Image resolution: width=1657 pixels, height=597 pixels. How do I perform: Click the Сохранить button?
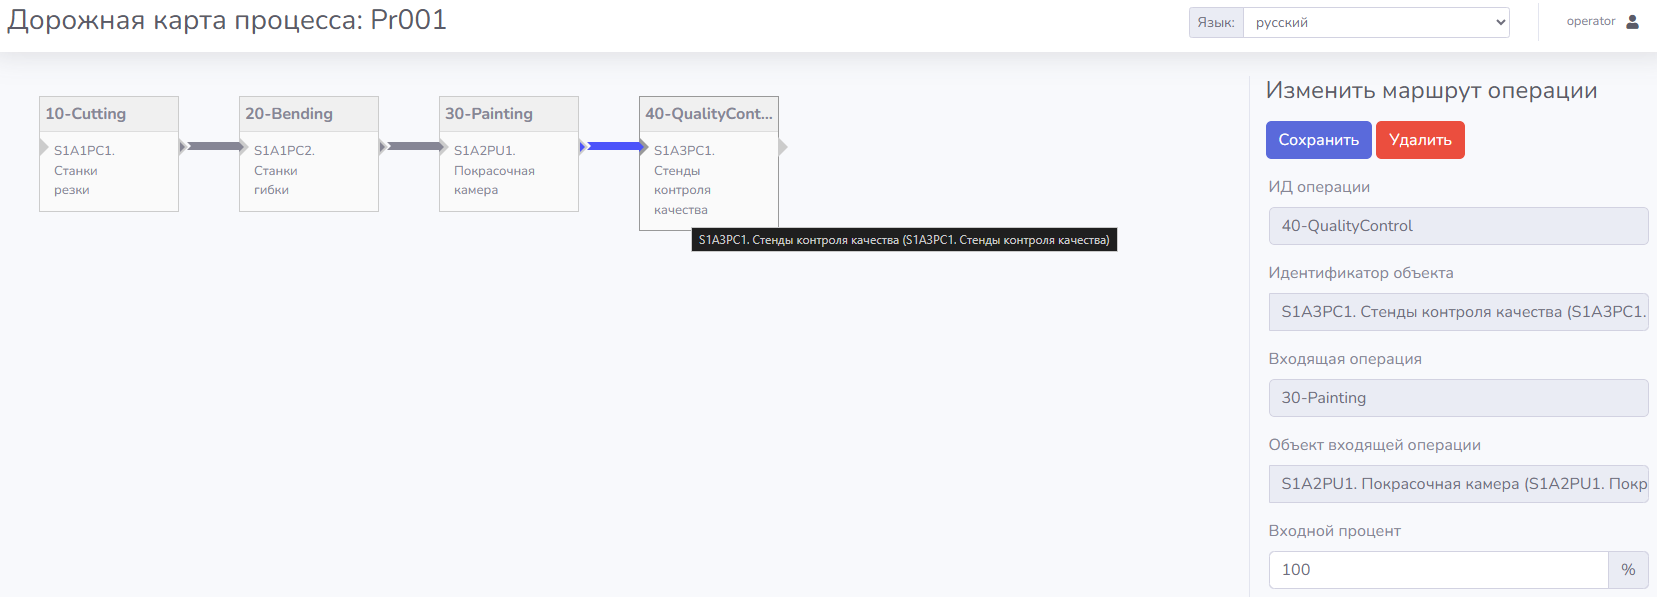(x=1318, y=140)
